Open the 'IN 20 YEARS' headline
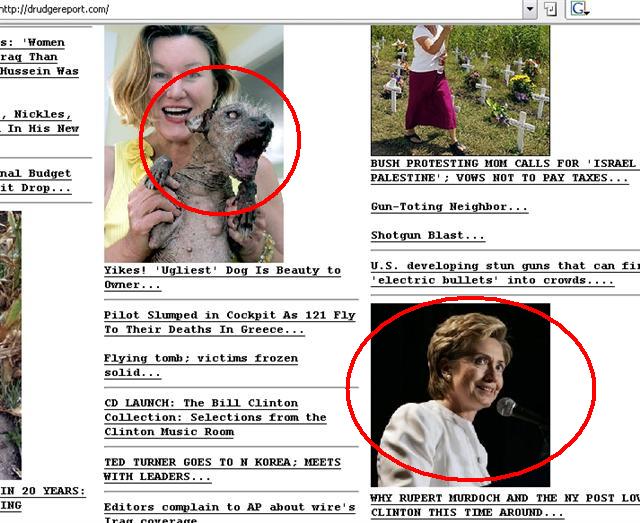This screenshot has height=523, width=640. click(43, 498)
